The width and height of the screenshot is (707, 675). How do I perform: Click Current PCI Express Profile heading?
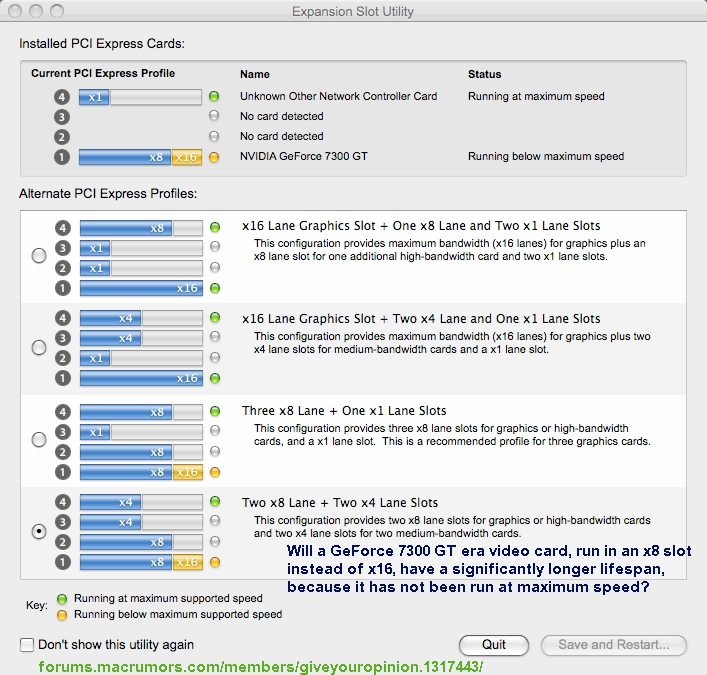103,73
